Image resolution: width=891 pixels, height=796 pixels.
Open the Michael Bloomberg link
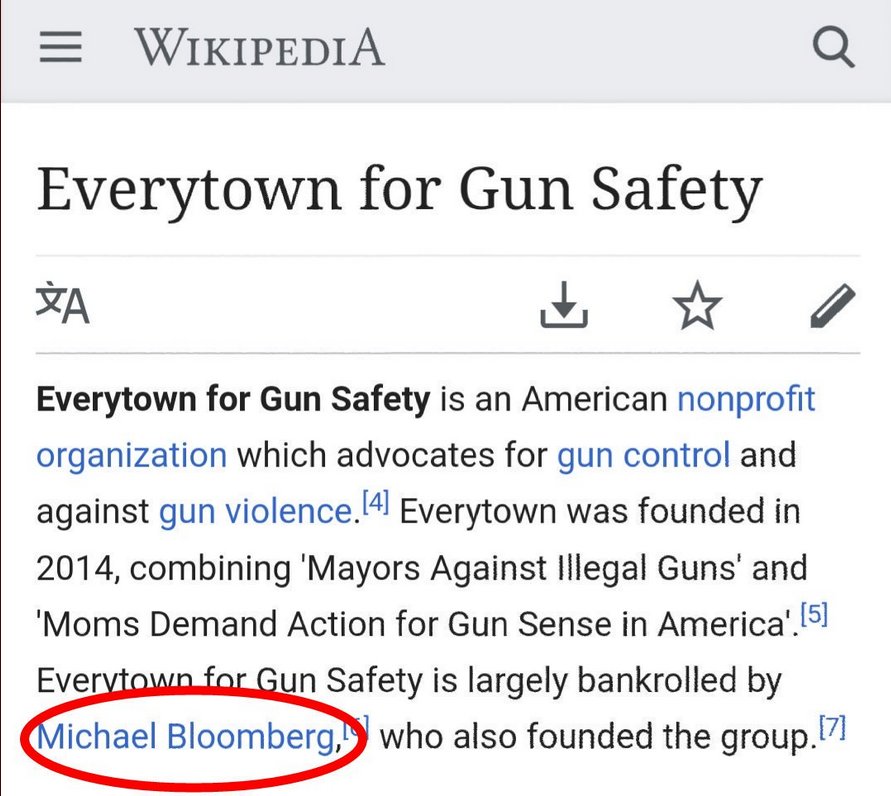185,738
